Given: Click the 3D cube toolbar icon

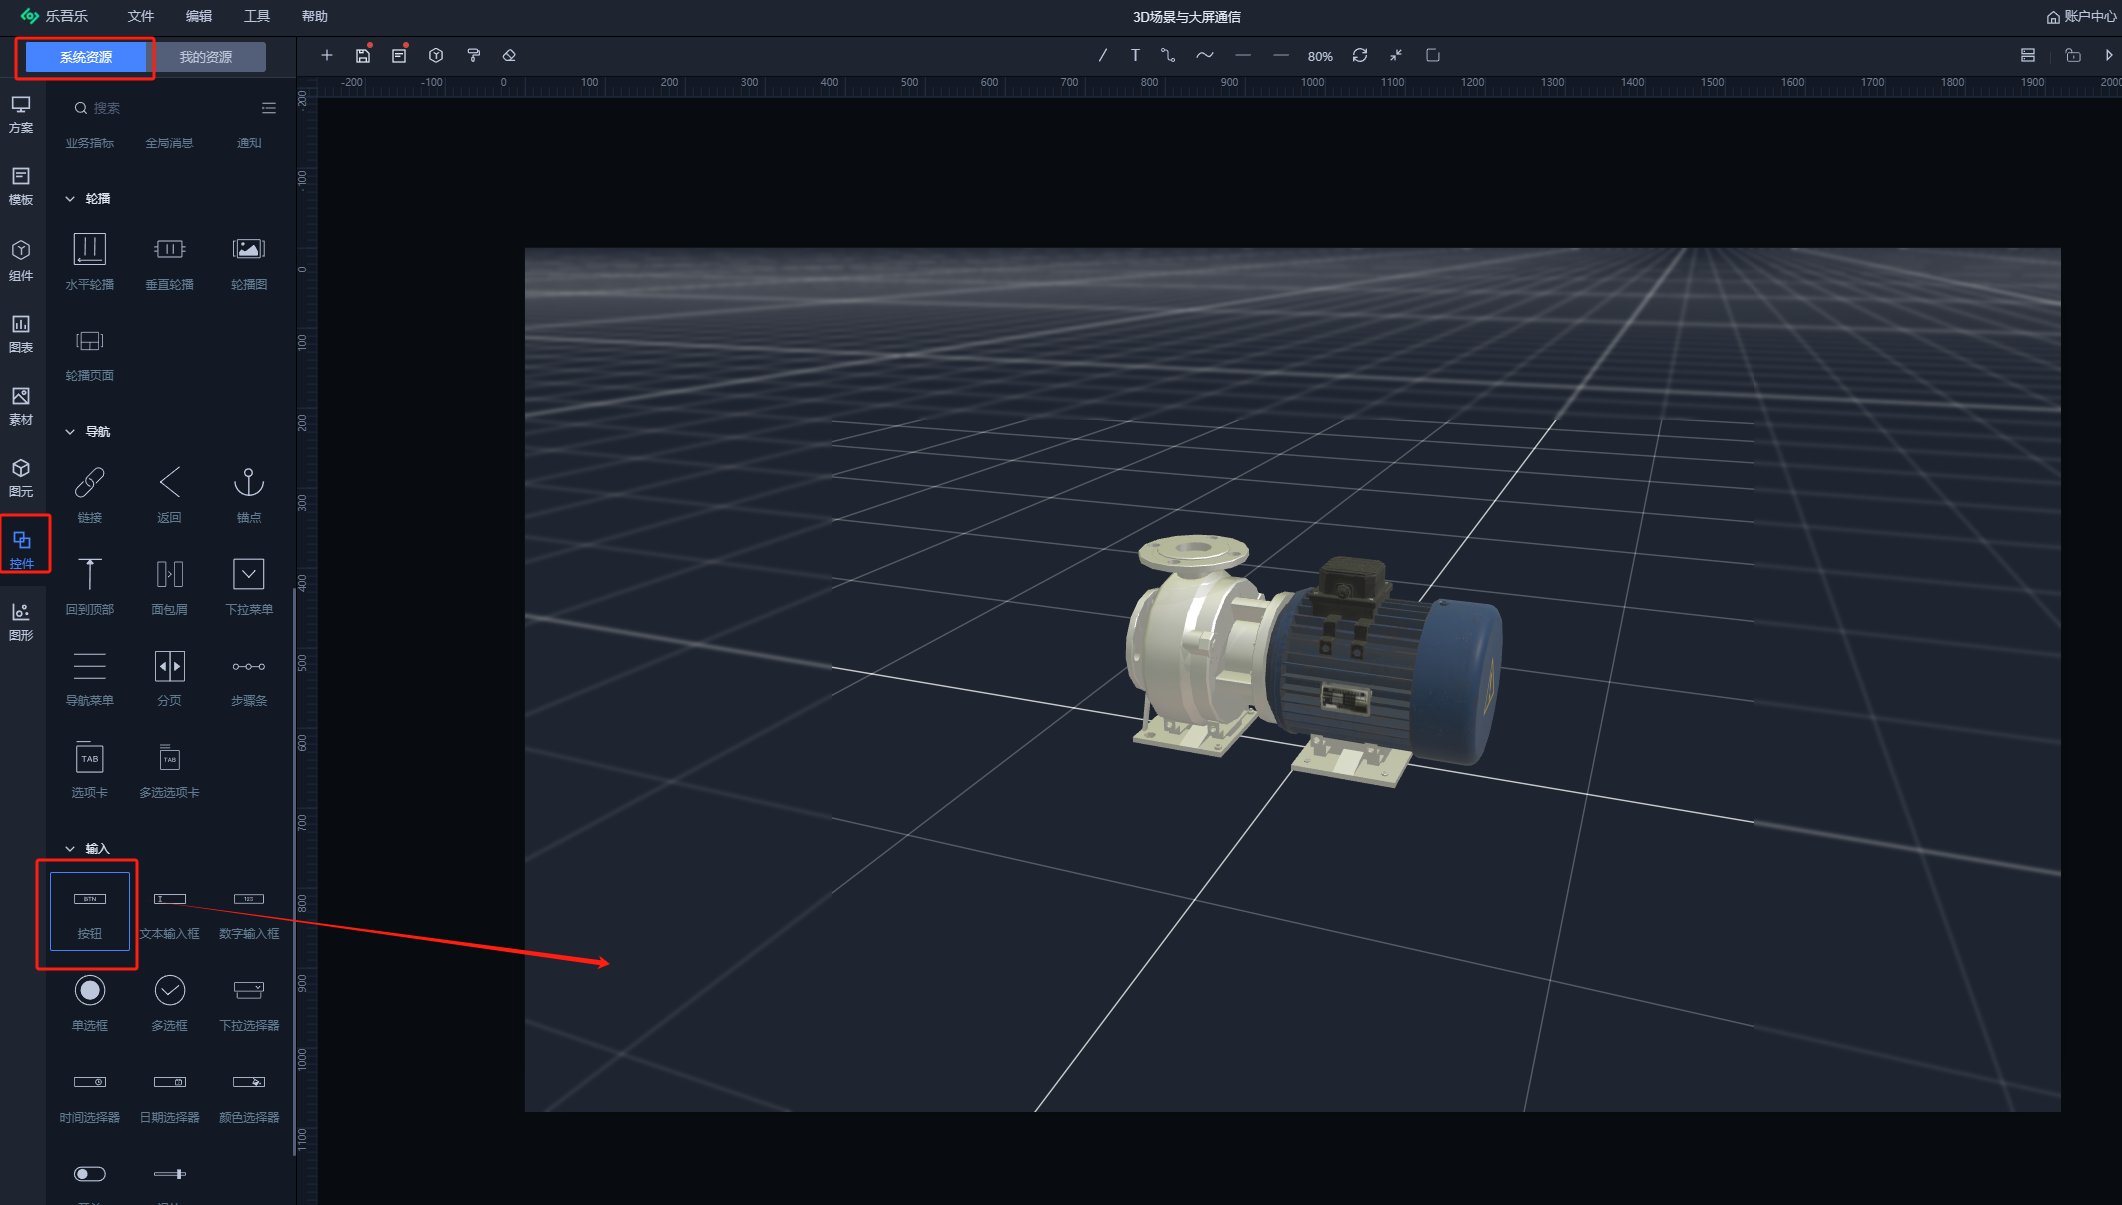Looking at the screenshot, I should [x=436, y=55].
